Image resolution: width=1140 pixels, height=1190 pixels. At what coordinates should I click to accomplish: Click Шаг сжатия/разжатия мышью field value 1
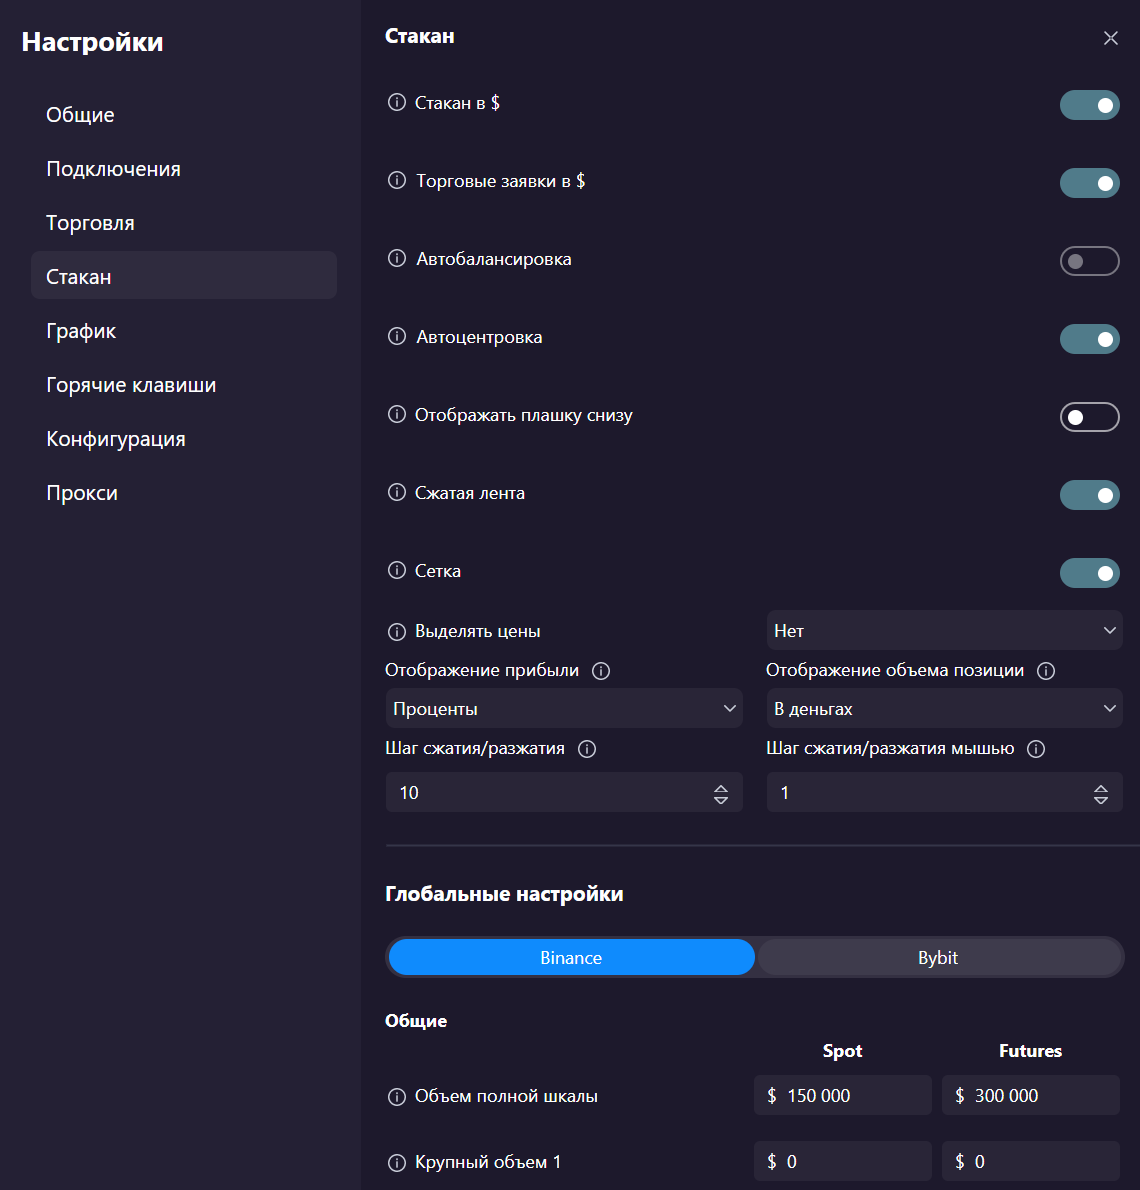coord(944,792)
